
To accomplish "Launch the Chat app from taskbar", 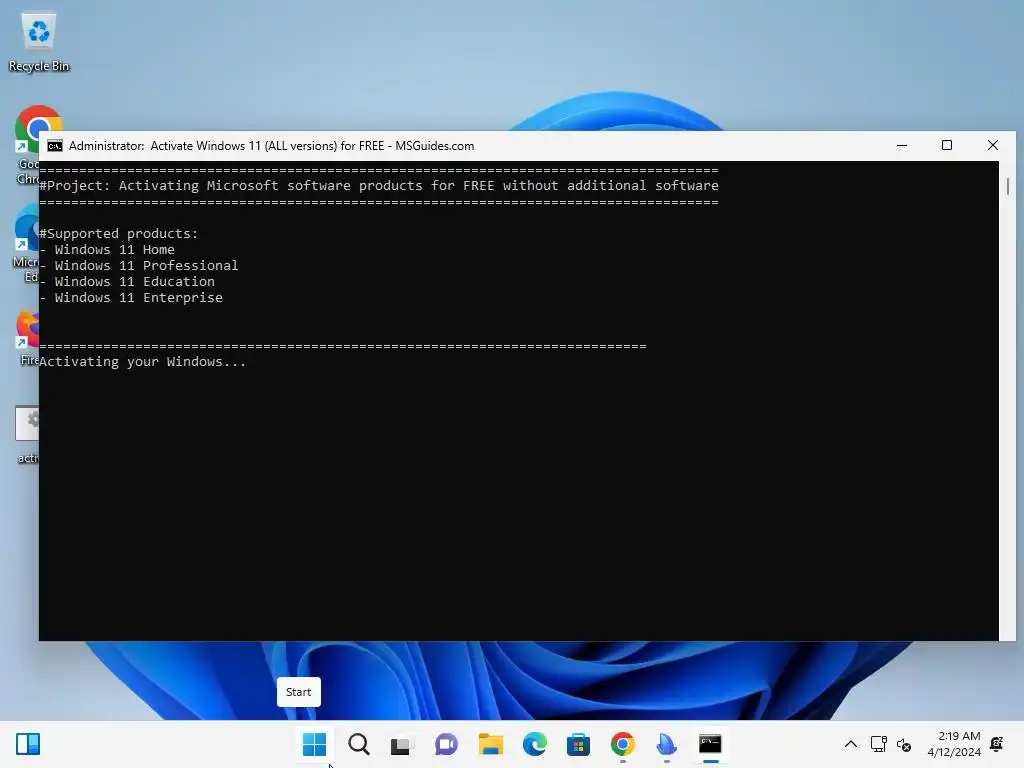I will [446, 744].
